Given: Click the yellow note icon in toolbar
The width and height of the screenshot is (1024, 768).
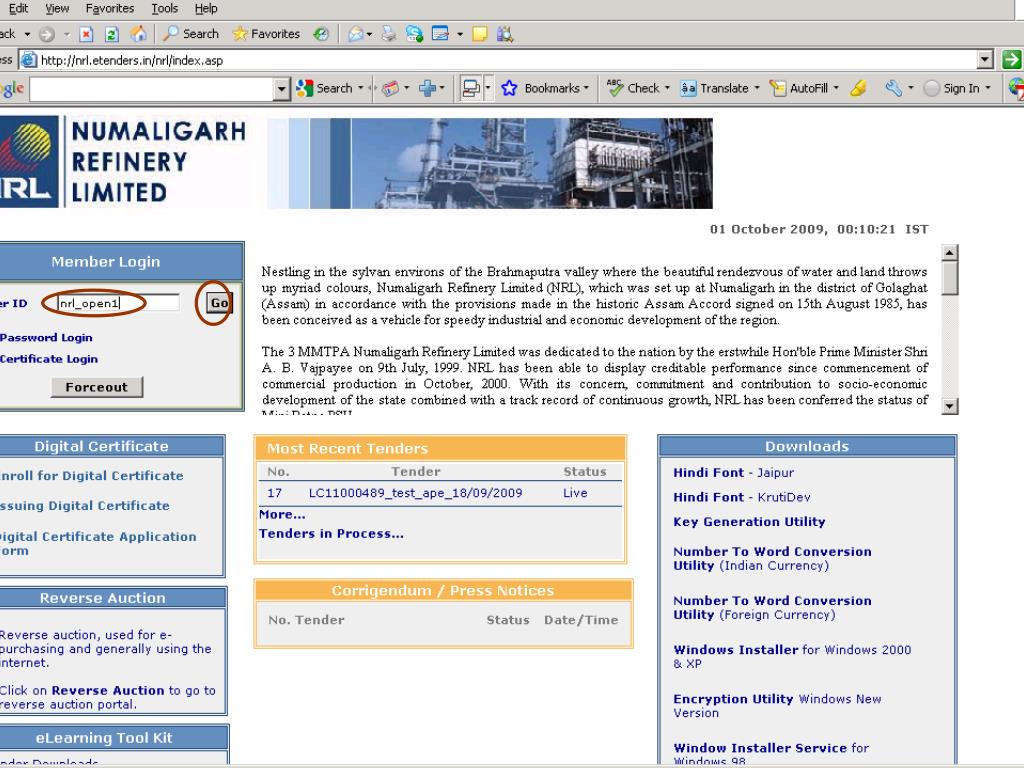Looking at the screenshot, I should point(479,34).
